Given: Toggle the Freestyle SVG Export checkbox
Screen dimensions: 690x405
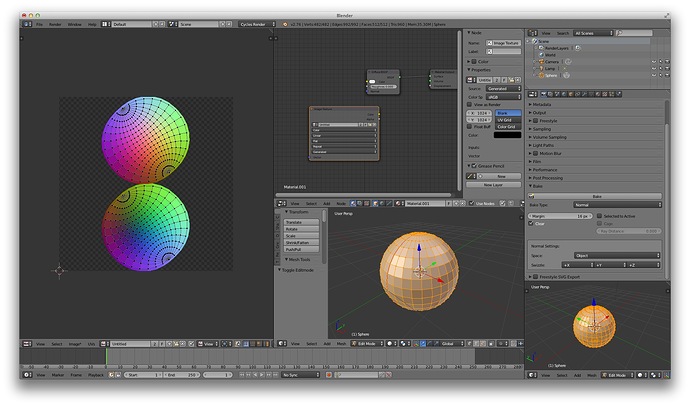Looking at the screenshot, I should (536, 276).
